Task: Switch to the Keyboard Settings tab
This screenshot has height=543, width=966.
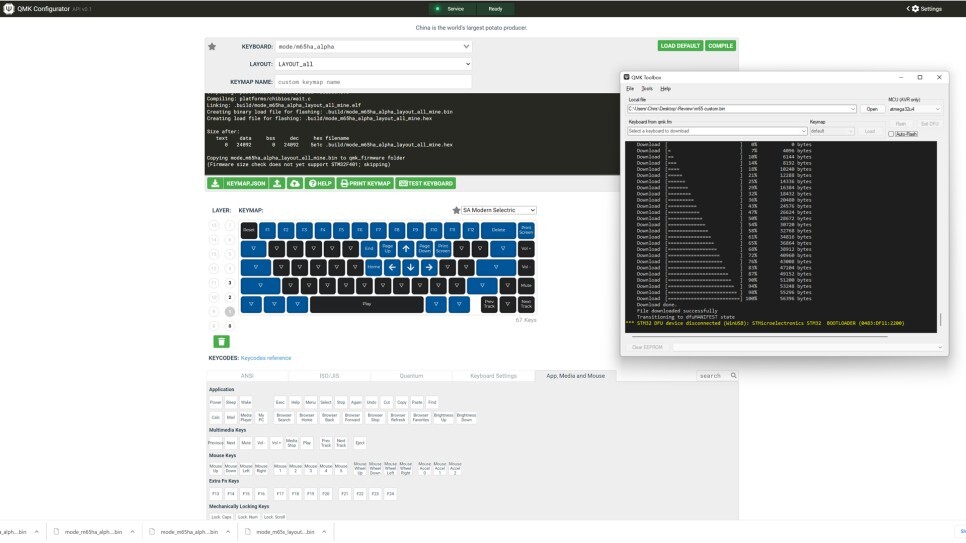Action: coord(493,375)
